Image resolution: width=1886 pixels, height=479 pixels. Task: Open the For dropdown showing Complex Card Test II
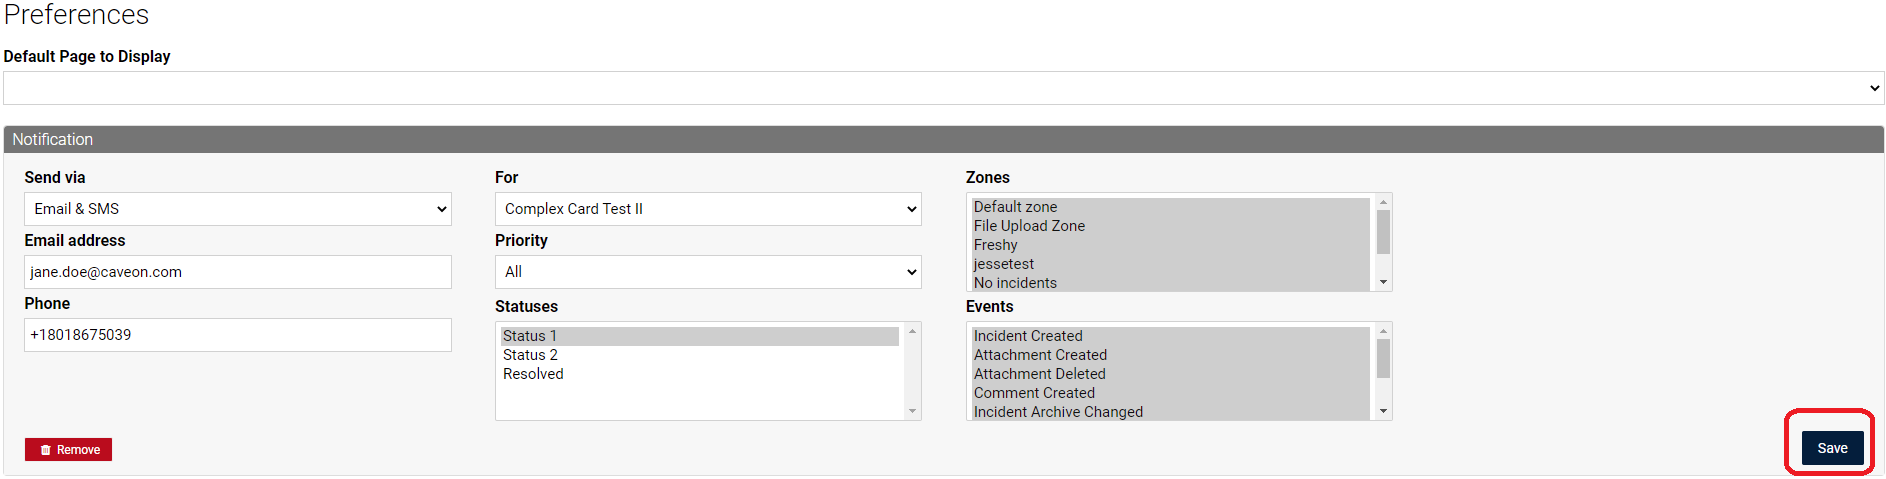coord(708,209)
